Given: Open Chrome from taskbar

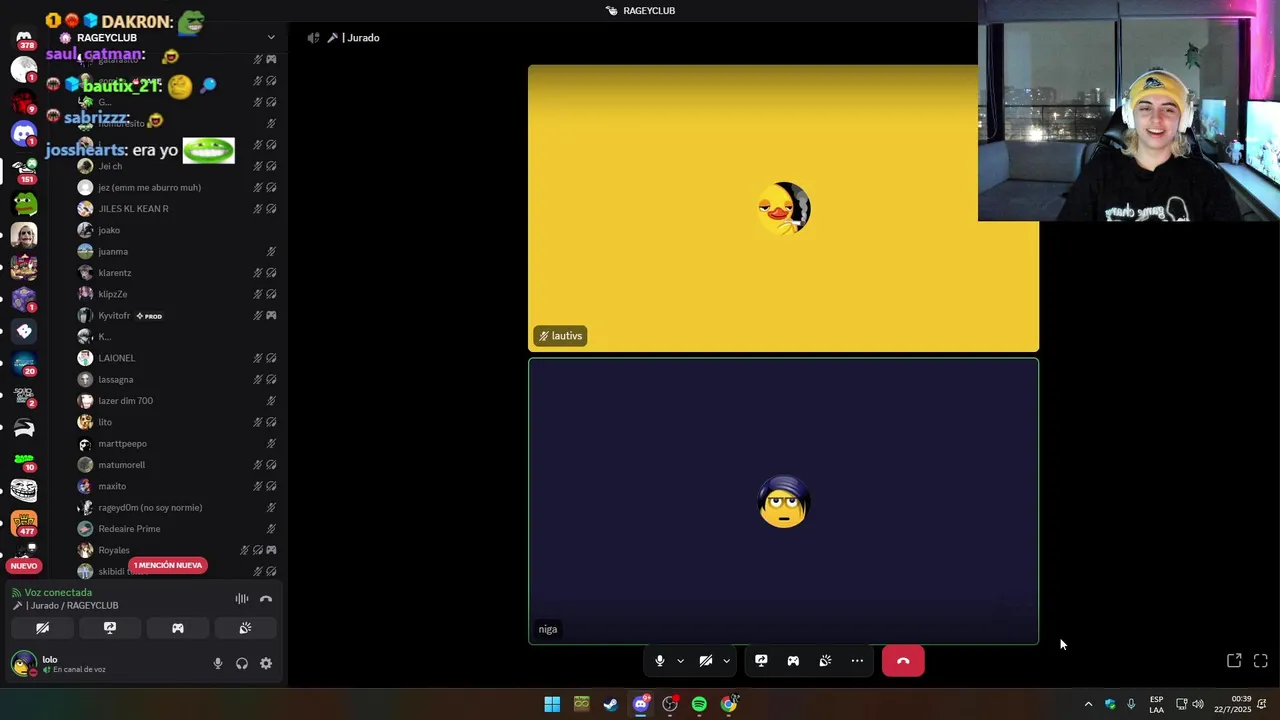Looking at the screenshot, I should (x=729, y=704).
